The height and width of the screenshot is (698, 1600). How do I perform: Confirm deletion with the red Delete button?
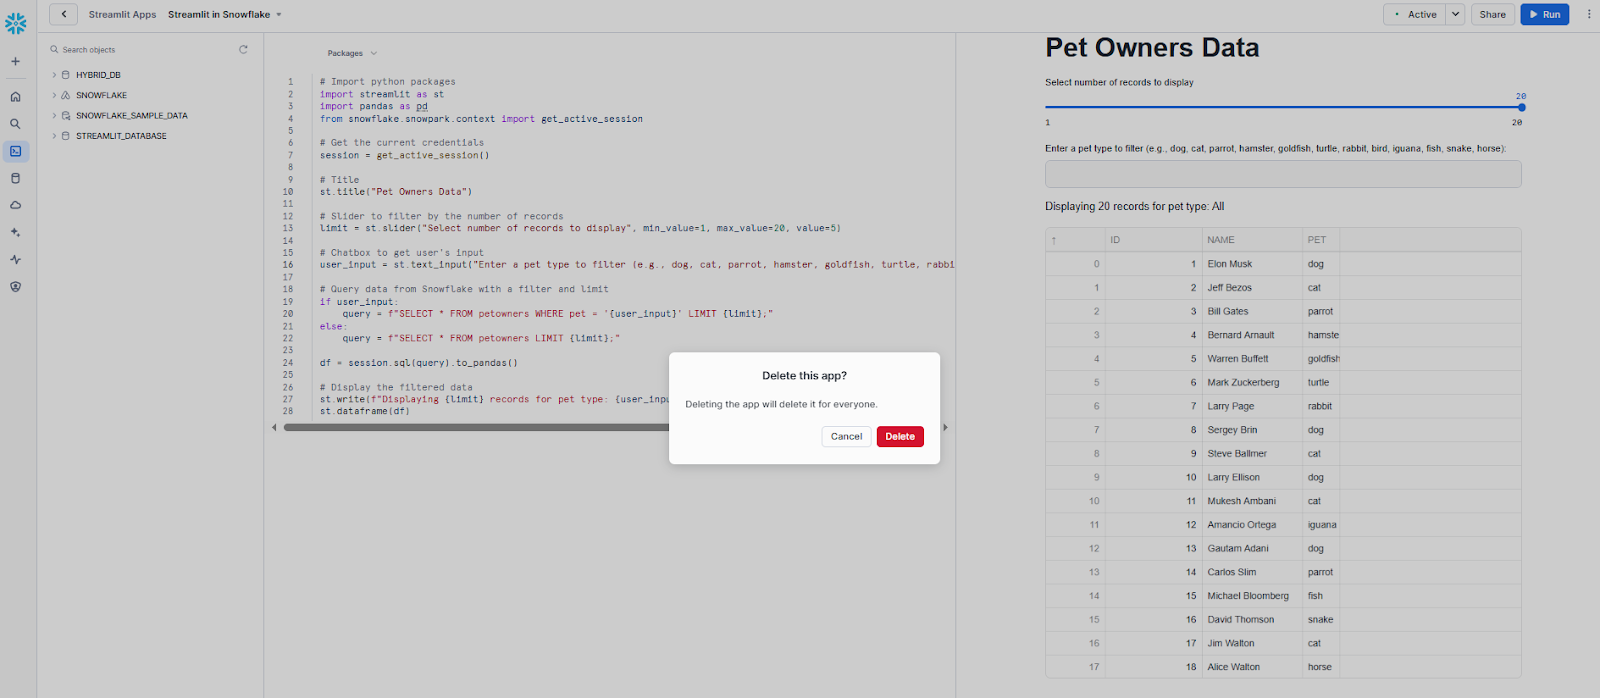[899, 436]
